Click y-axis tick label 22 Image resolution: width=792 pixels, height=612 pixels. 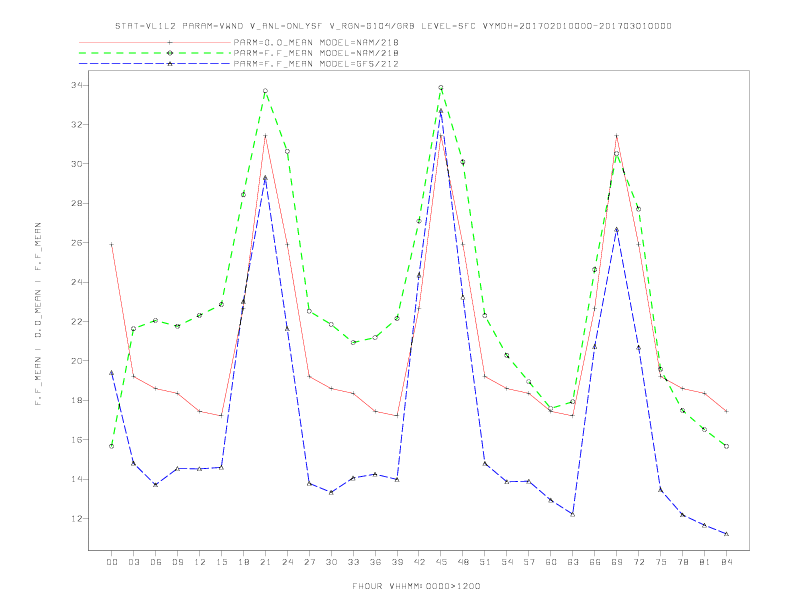77,322
